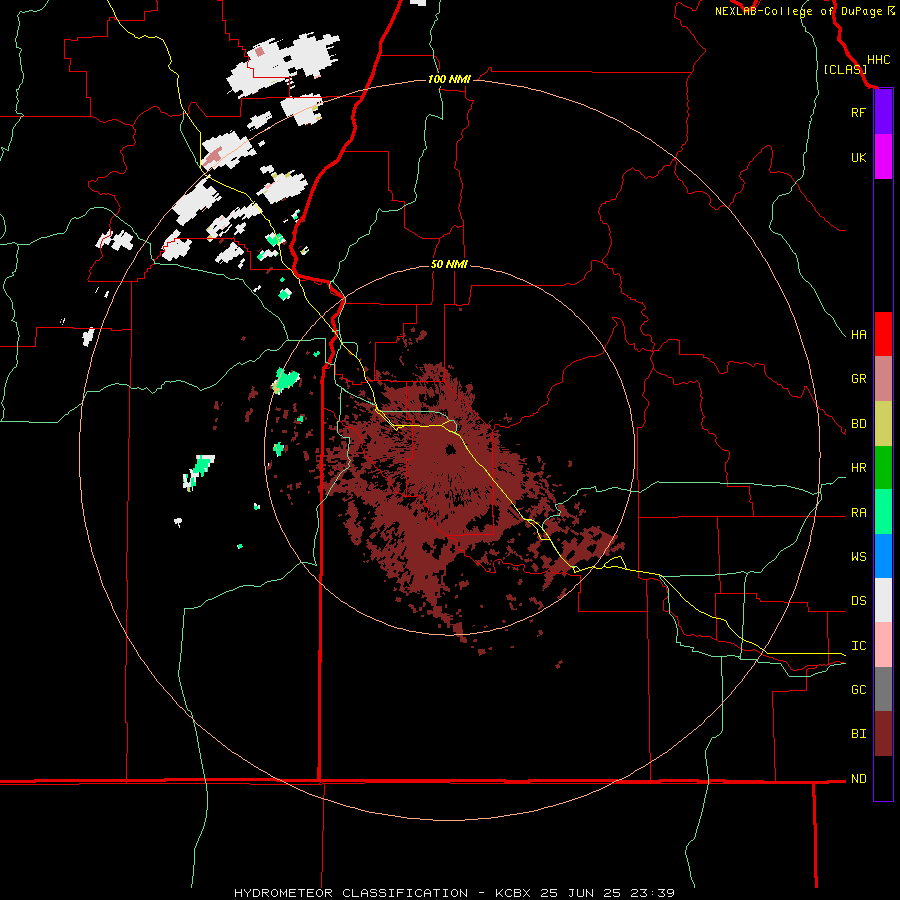Image resolution: width=900 pixels, height=900 pixels.
Task: Select the yellow BD big drops swatch
Action: tap(883, 424)
